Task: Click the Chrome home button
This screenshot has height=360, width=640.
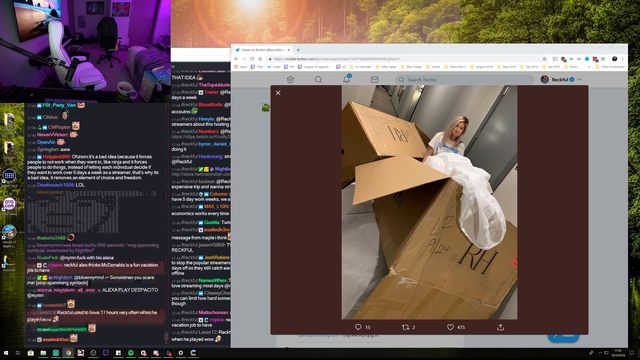Action: tap(260, 59)
